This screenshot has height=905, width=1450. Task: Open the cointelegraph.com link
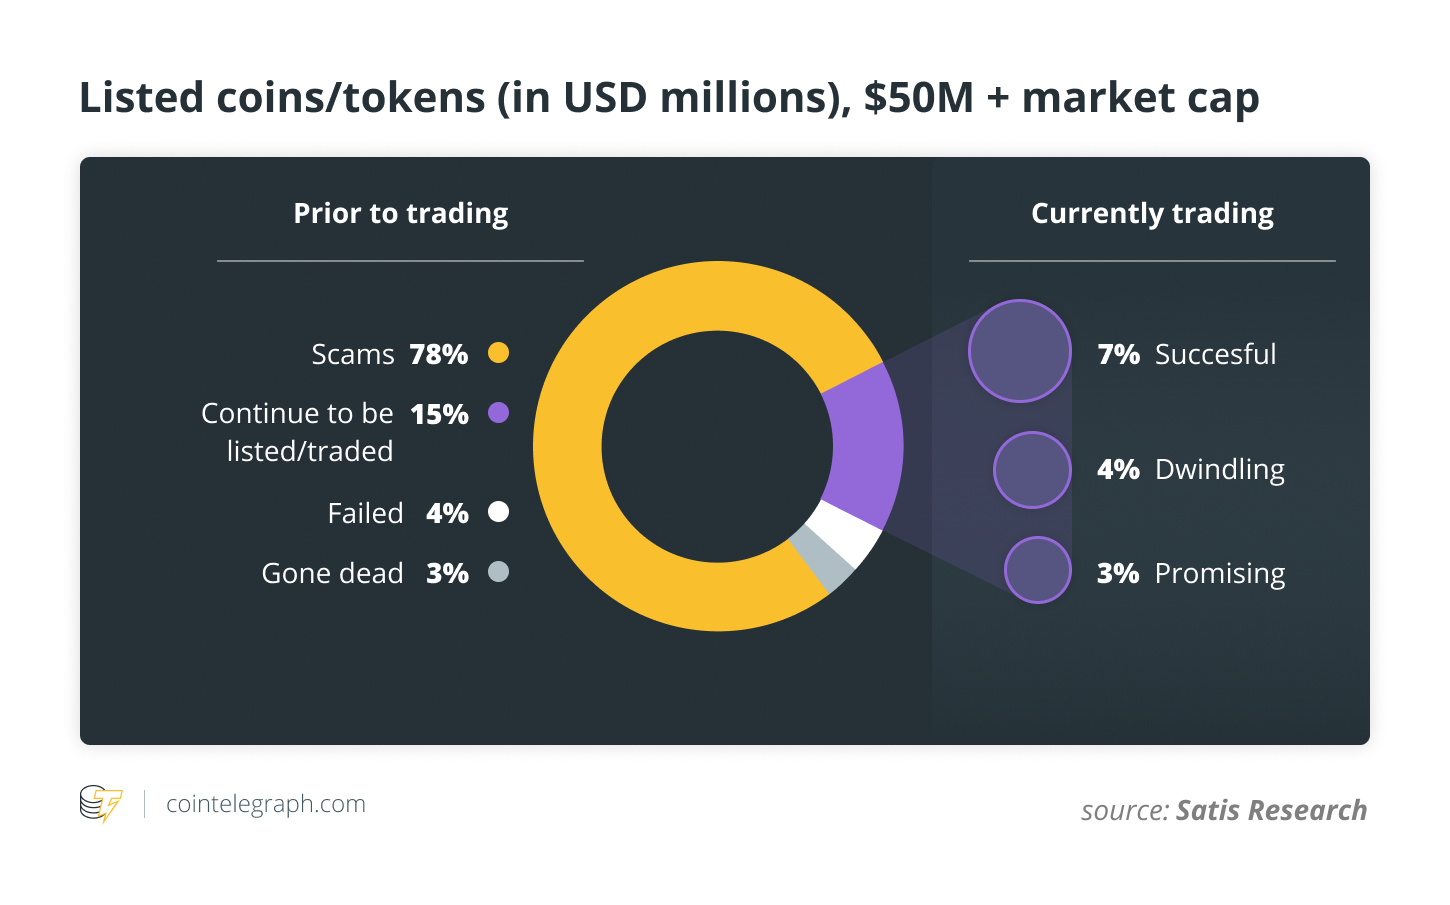click(x=266, y=804)
